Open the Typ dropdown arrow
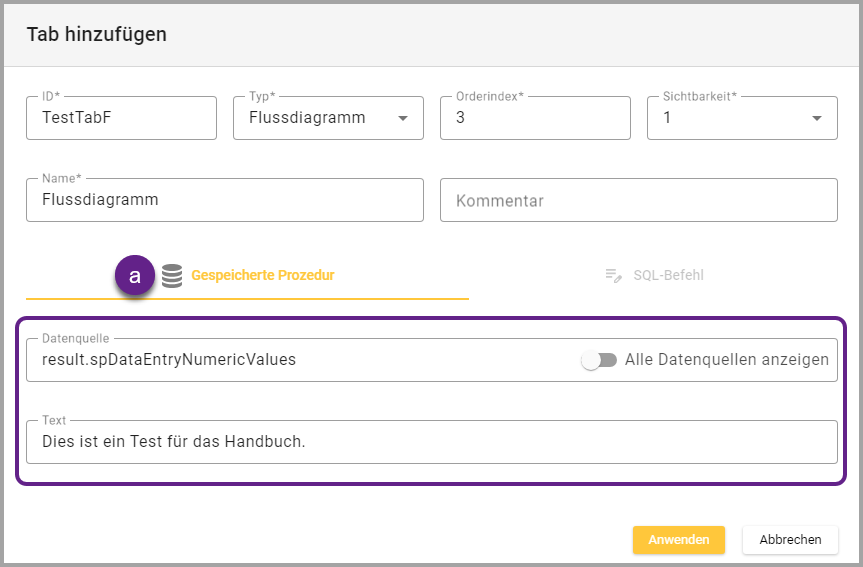 [x=403, y=118]
